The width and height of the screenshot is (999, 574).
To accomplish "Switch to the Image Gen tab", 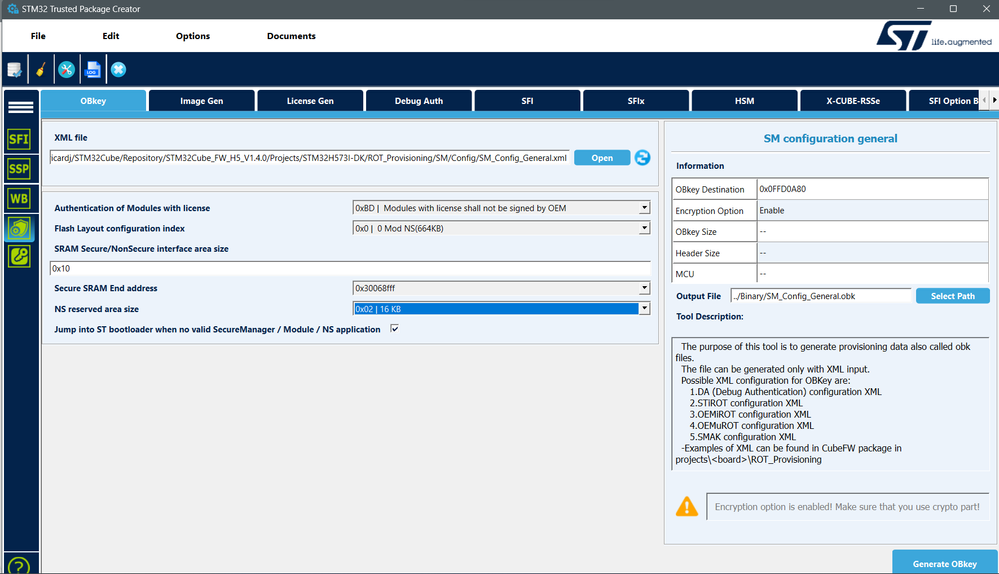I will pyautogui.click(x=201, y=101).
